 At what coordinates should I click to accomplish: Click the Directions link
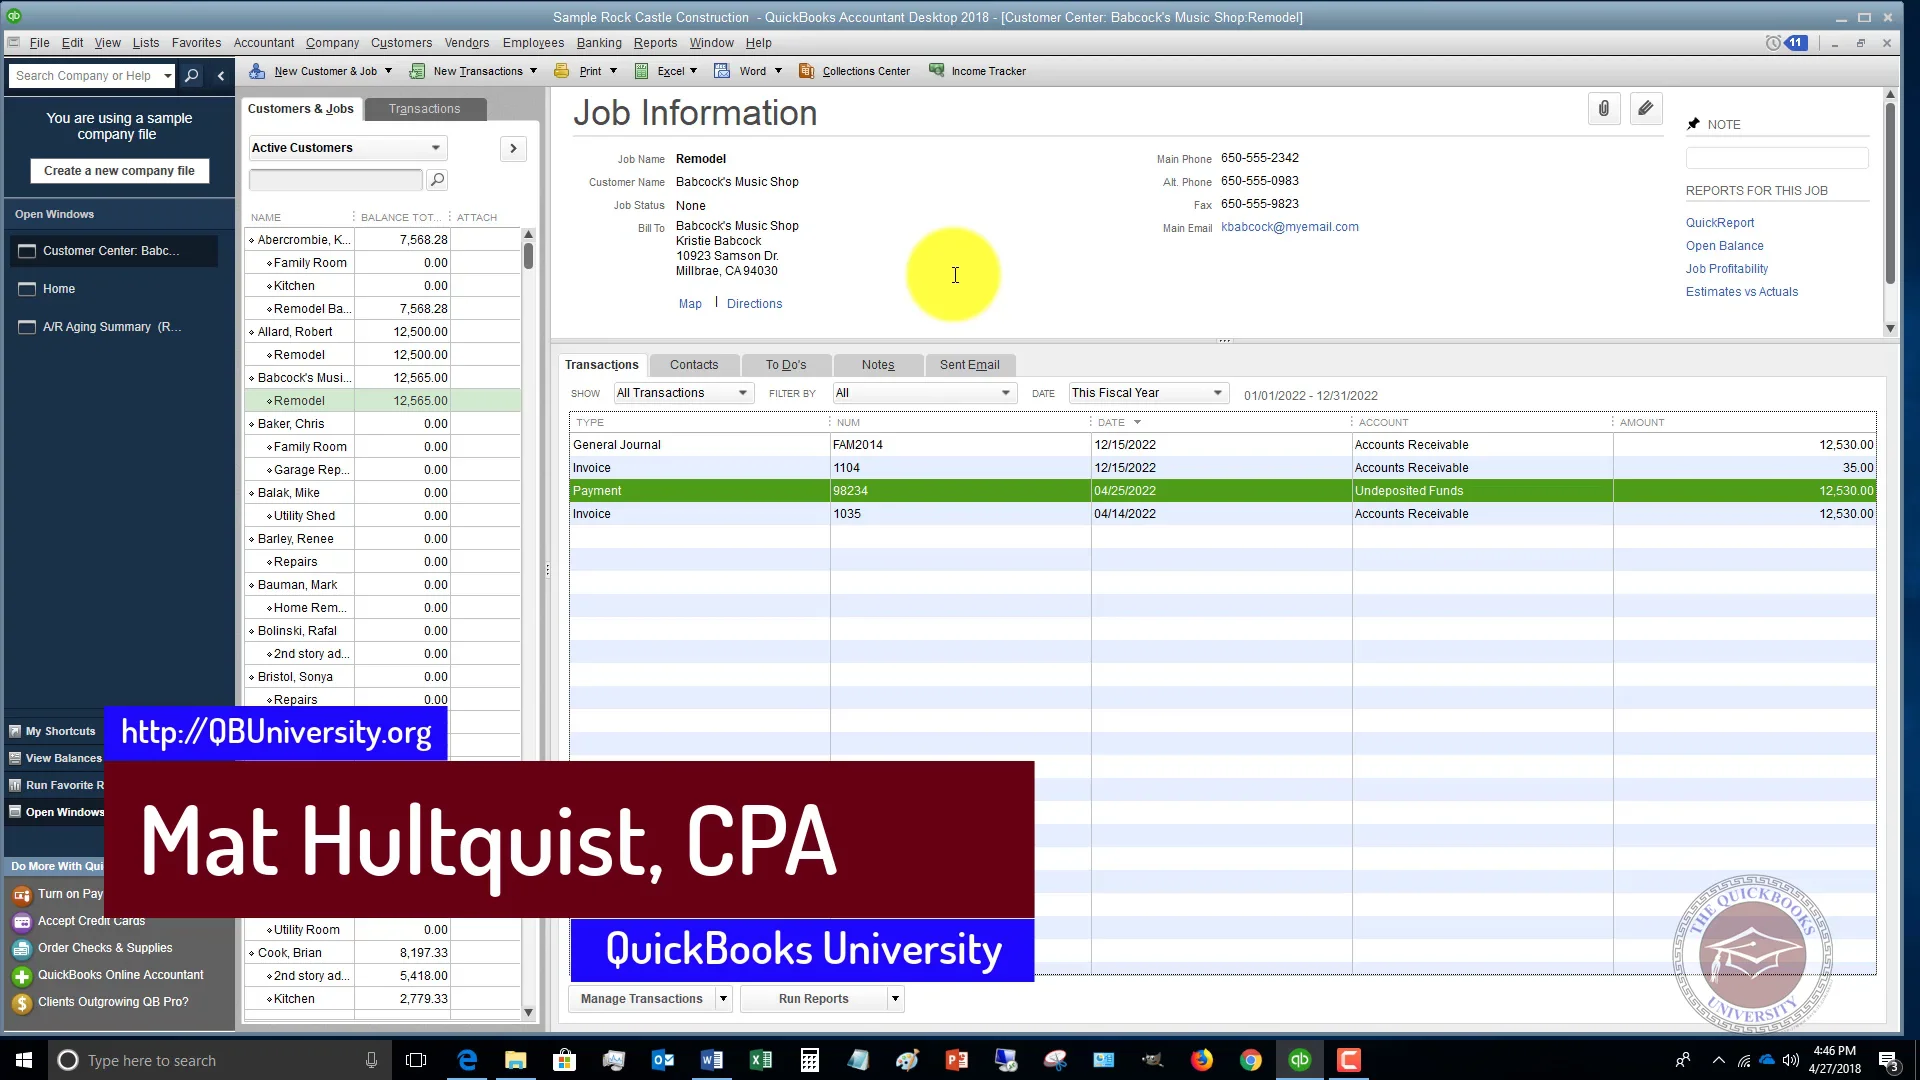(755, 304)
